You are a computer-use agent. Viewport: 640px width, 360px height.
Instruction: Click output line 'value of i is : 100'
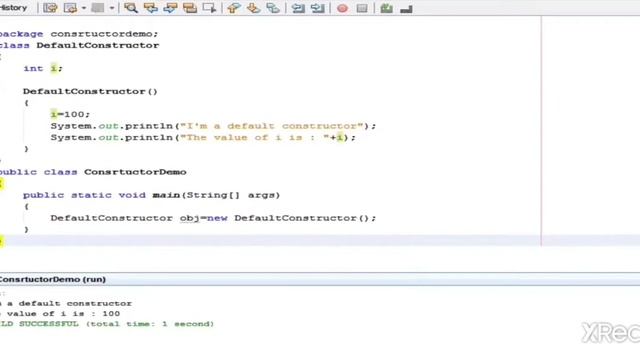click(x=63, y=314)
